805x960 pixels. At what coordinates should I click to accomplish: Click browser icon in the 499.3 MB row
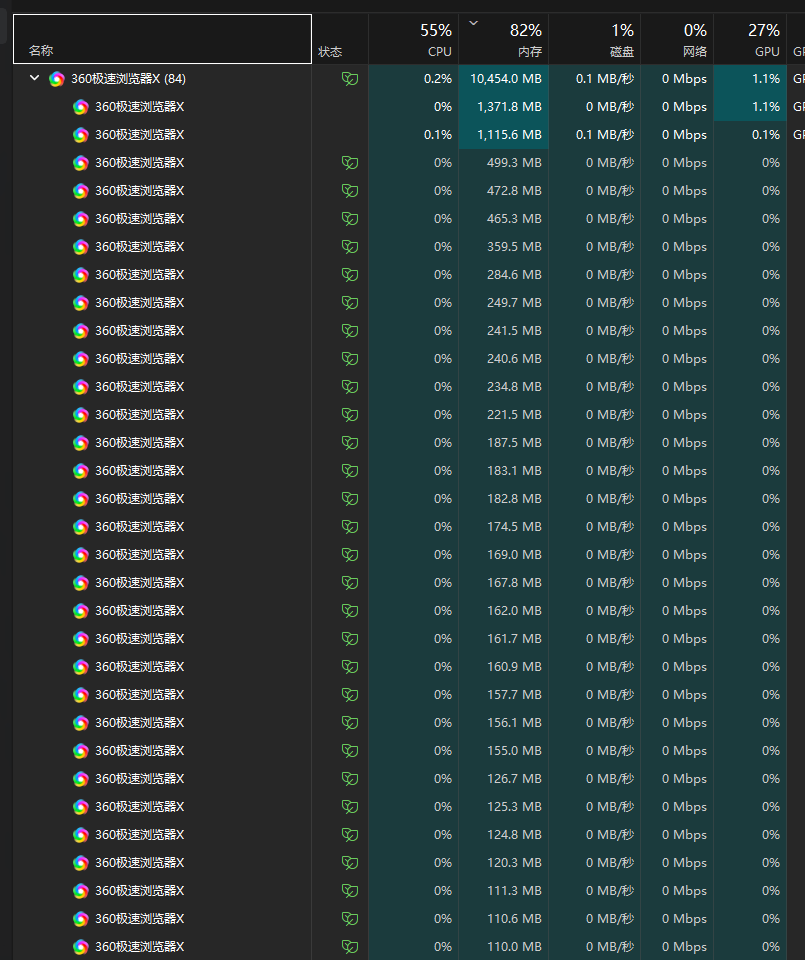pyautogui.click(x=81, y=163)
